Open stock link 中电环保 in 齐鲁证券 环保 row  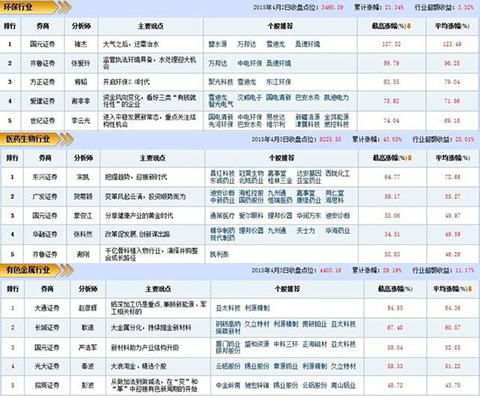click(250, 63)
